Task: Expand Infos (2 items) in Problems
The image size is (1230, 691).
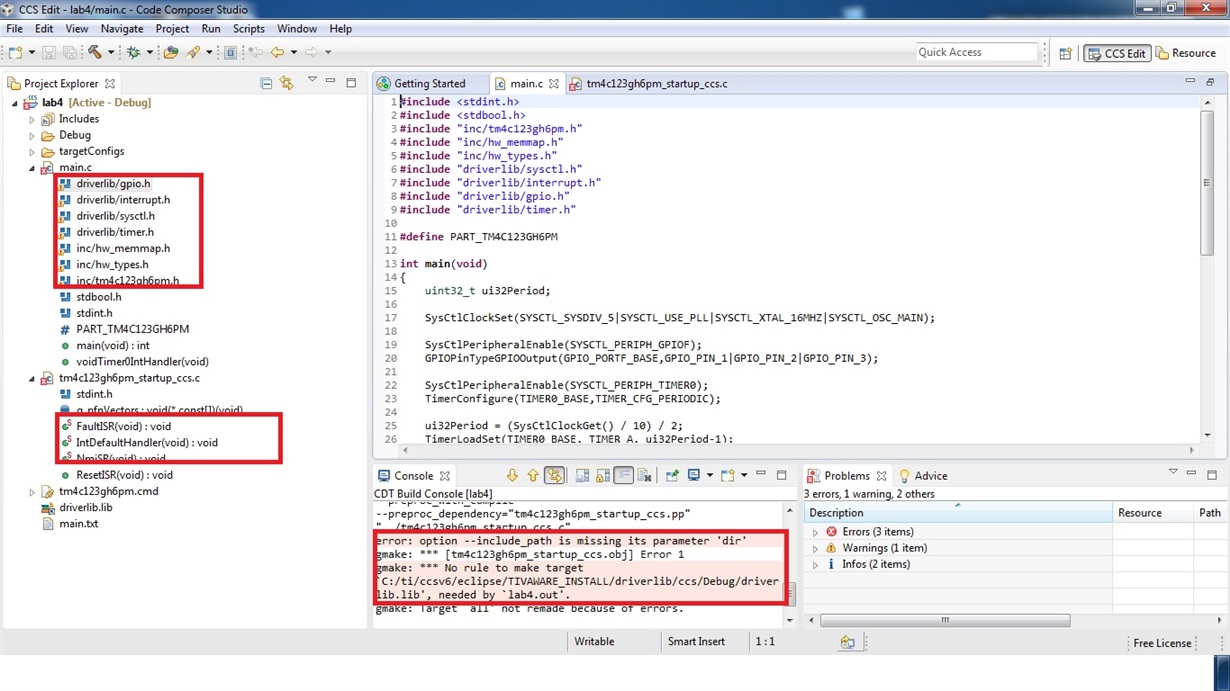Action: click(x=815, y=564)
